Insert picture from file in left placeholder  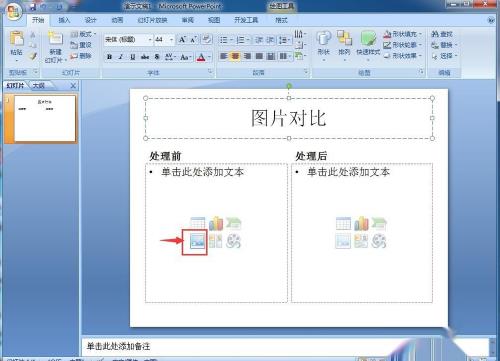pyautogui.click(x=197, y=241)
